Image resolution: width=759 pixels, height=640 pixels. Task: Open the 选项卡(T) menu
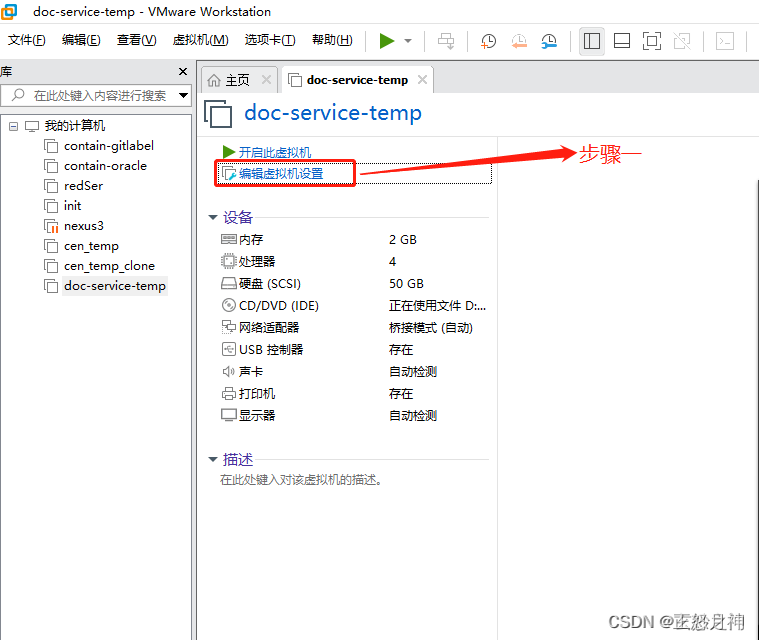pyautogui.click(x=270, y=40)
